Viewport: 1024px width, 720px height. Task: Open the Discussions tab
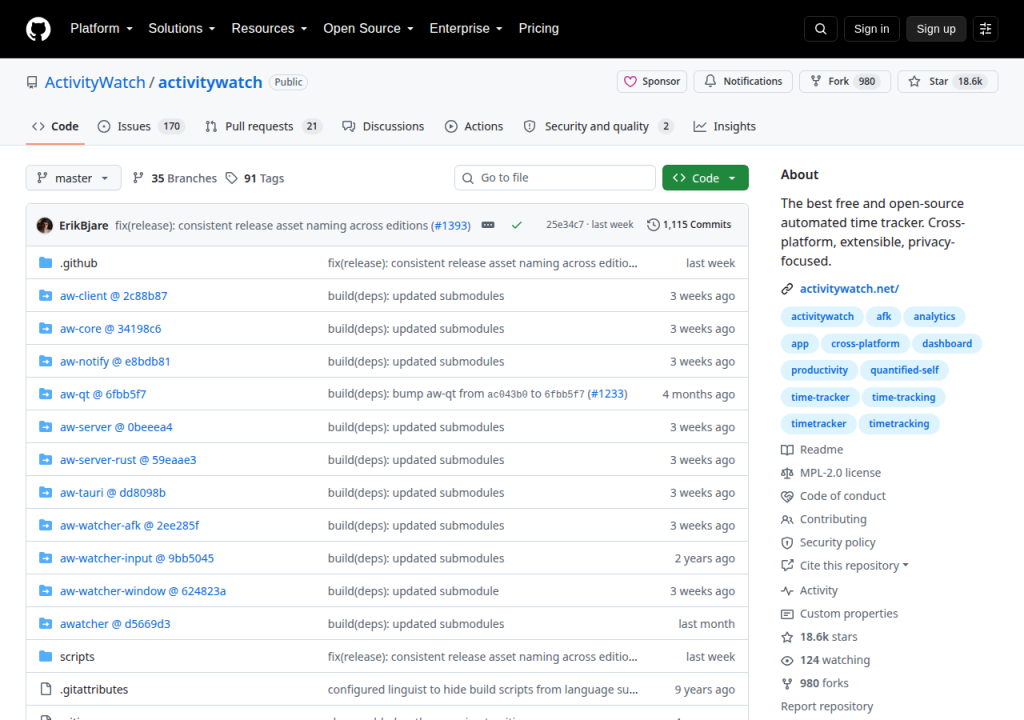tap(383, 126)
